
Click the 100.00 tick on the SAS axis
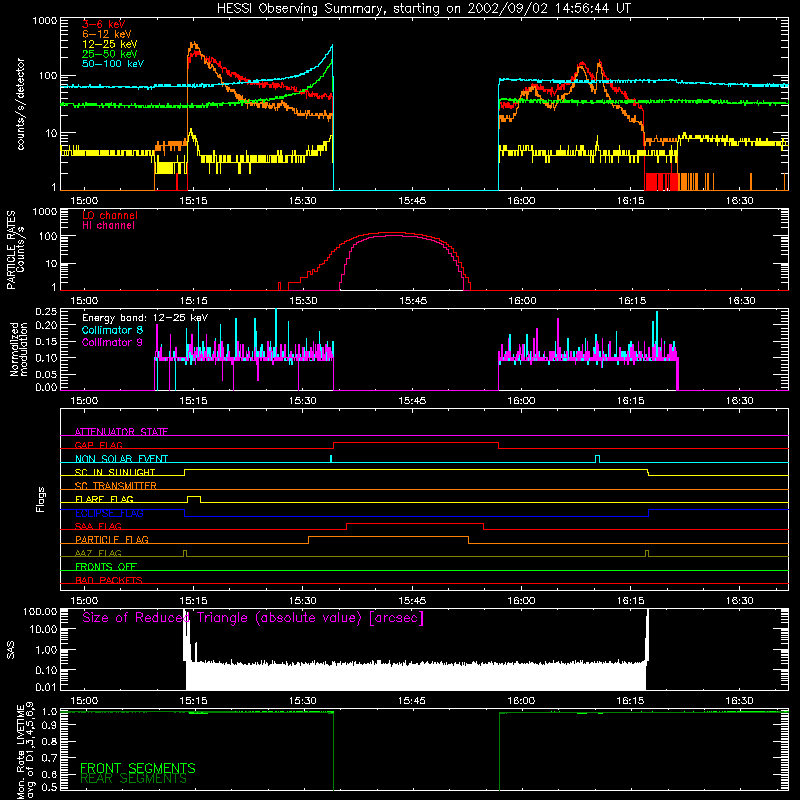40,611
